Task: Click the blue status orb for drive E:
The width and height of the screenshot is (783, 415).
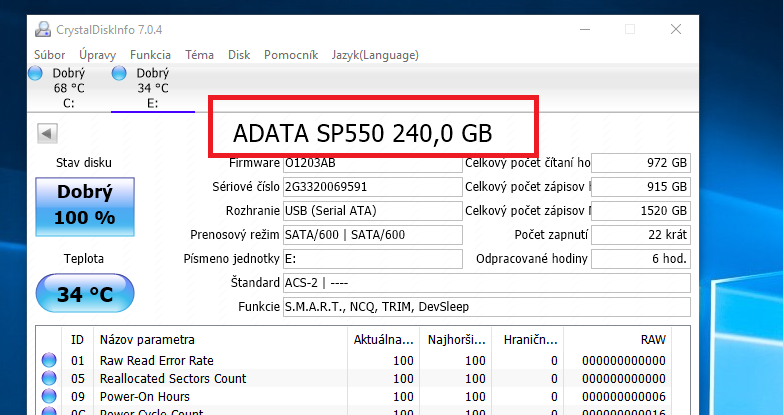Action: 119,73
